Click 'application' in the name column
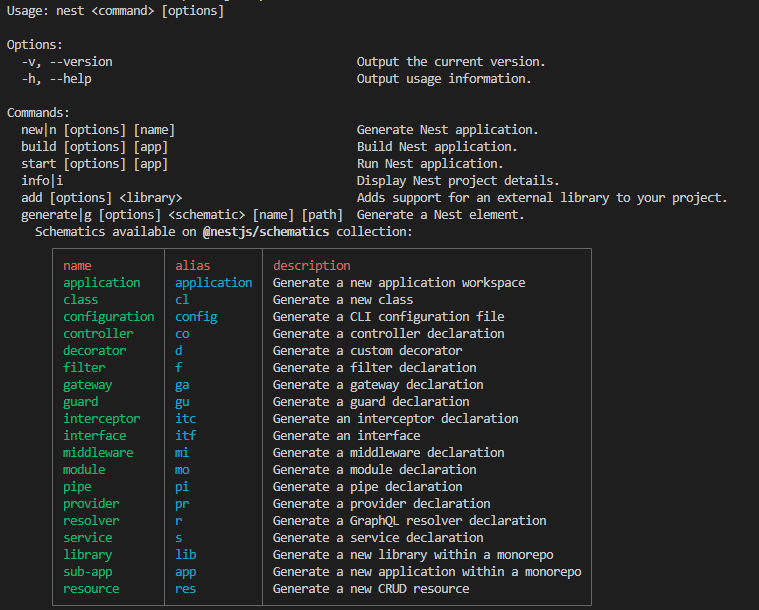 [x=102, y=283]
